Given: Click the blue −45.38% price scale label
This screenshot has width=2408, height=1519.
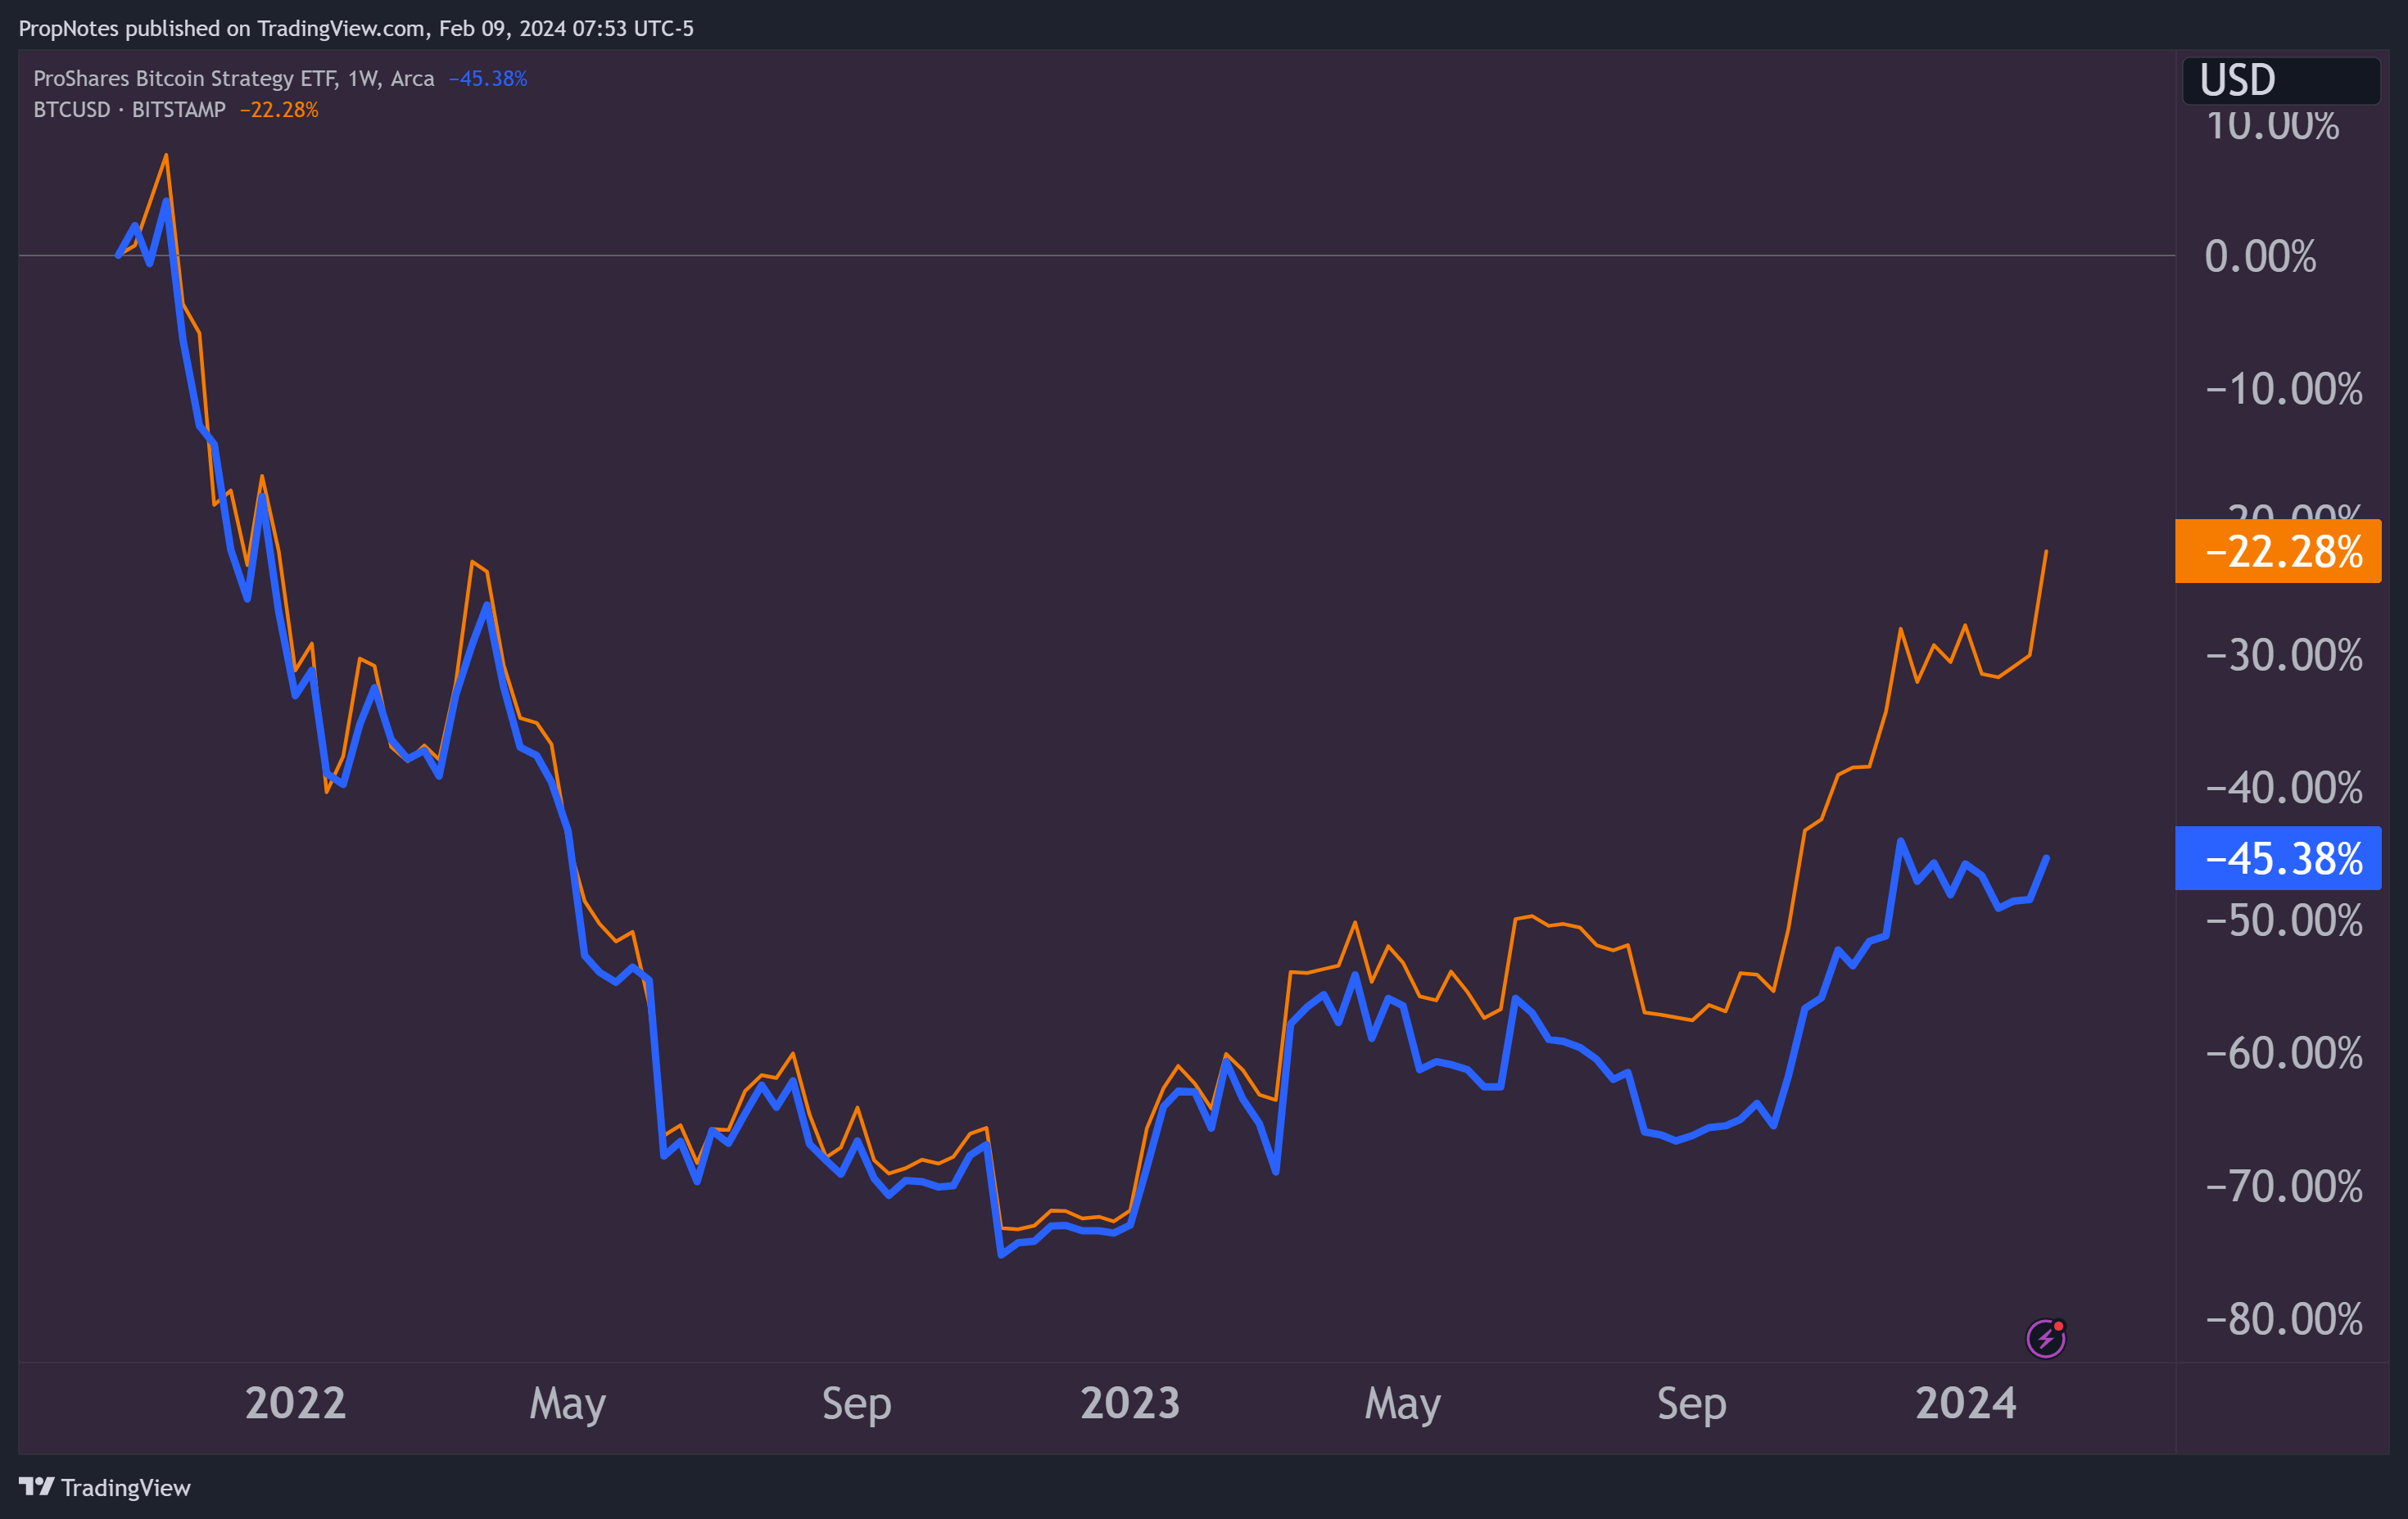Looking at the screenshot, I should [2278, 858].
